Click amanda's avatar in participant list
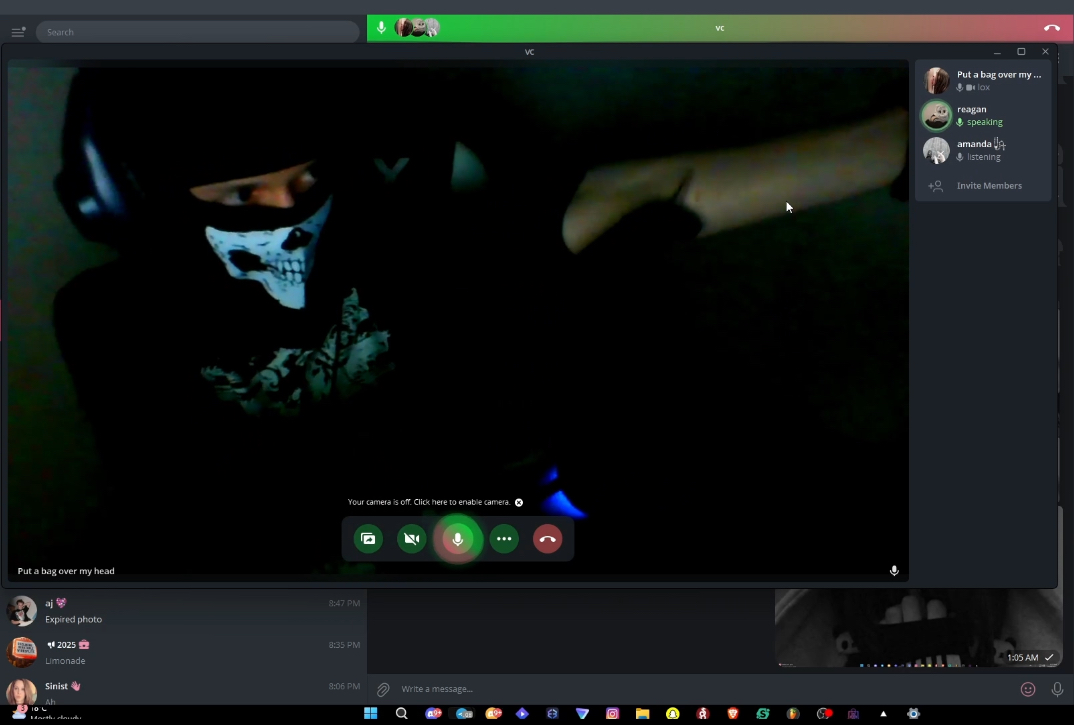1074x725 pixels. pyautogui.click(x=936, y=150)
